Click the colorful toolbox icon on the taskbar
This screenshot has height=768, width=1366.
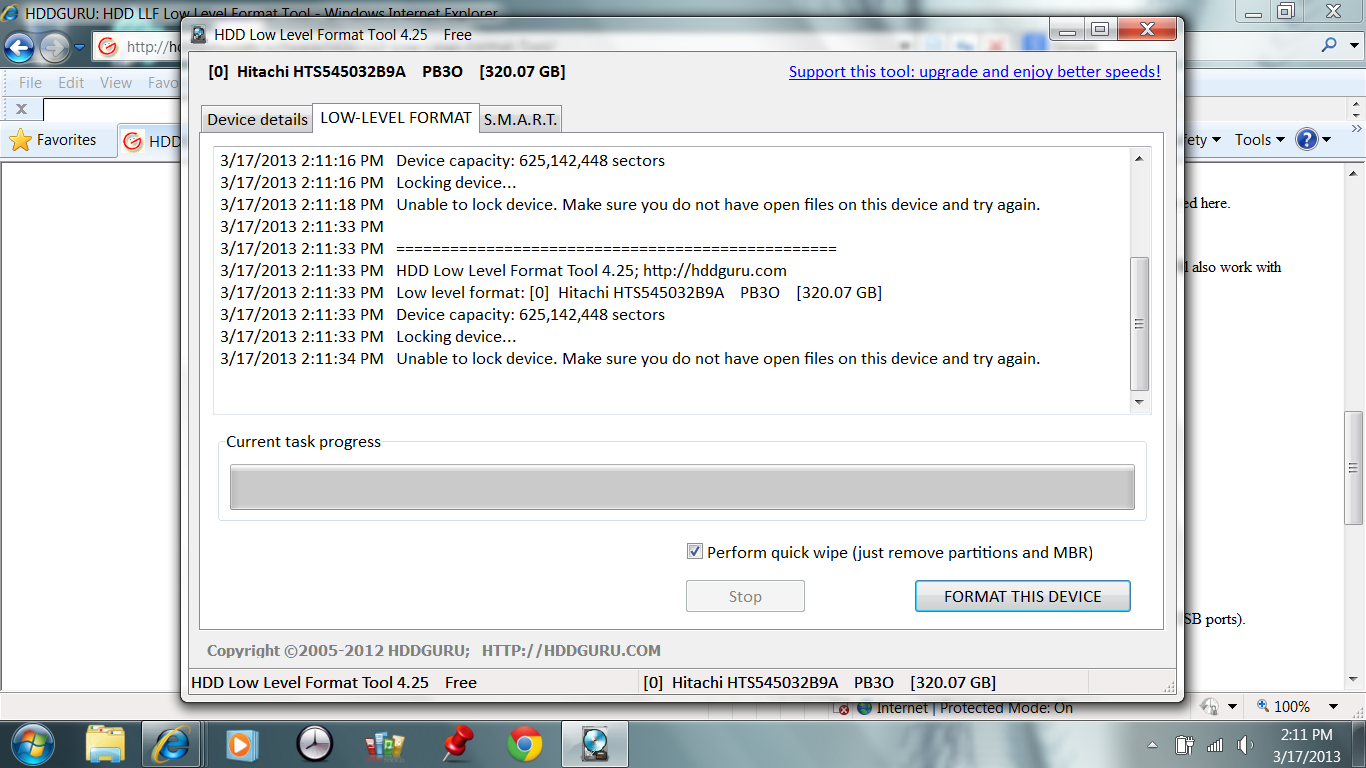[x=384, y=744]
